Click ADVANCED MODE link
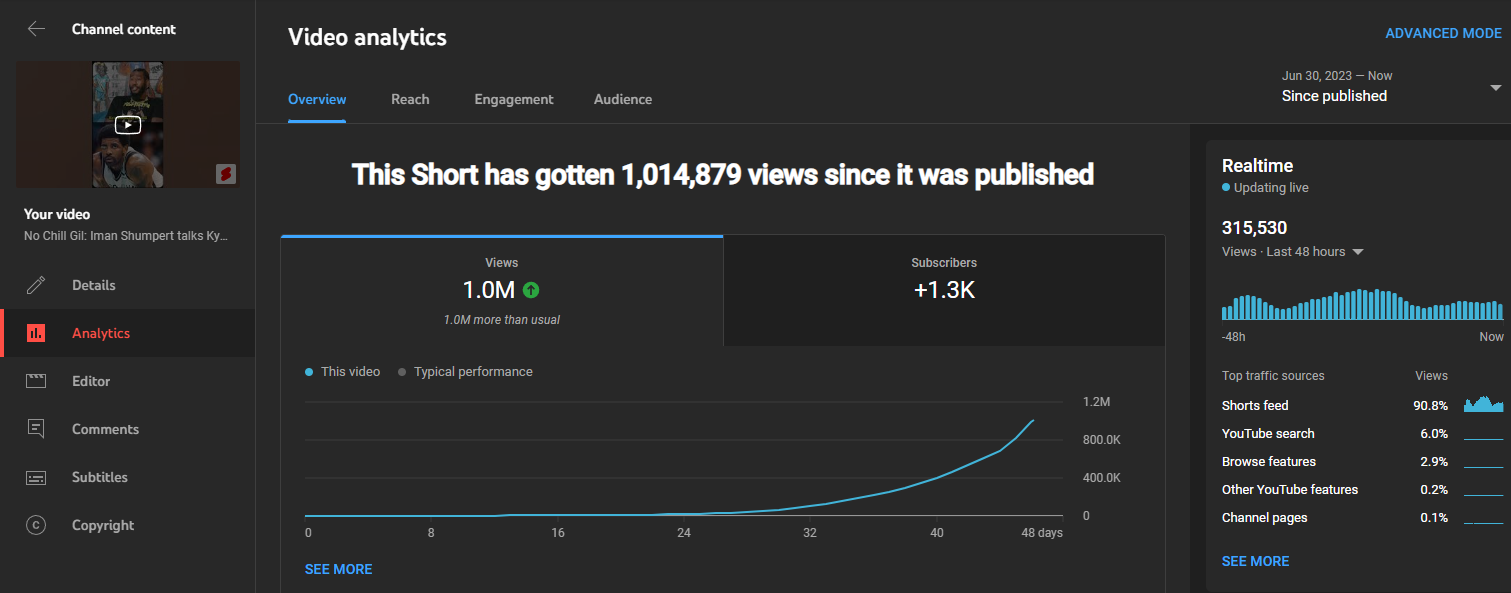This screenshot has width=1511, height=593. tap(1443, 33)
